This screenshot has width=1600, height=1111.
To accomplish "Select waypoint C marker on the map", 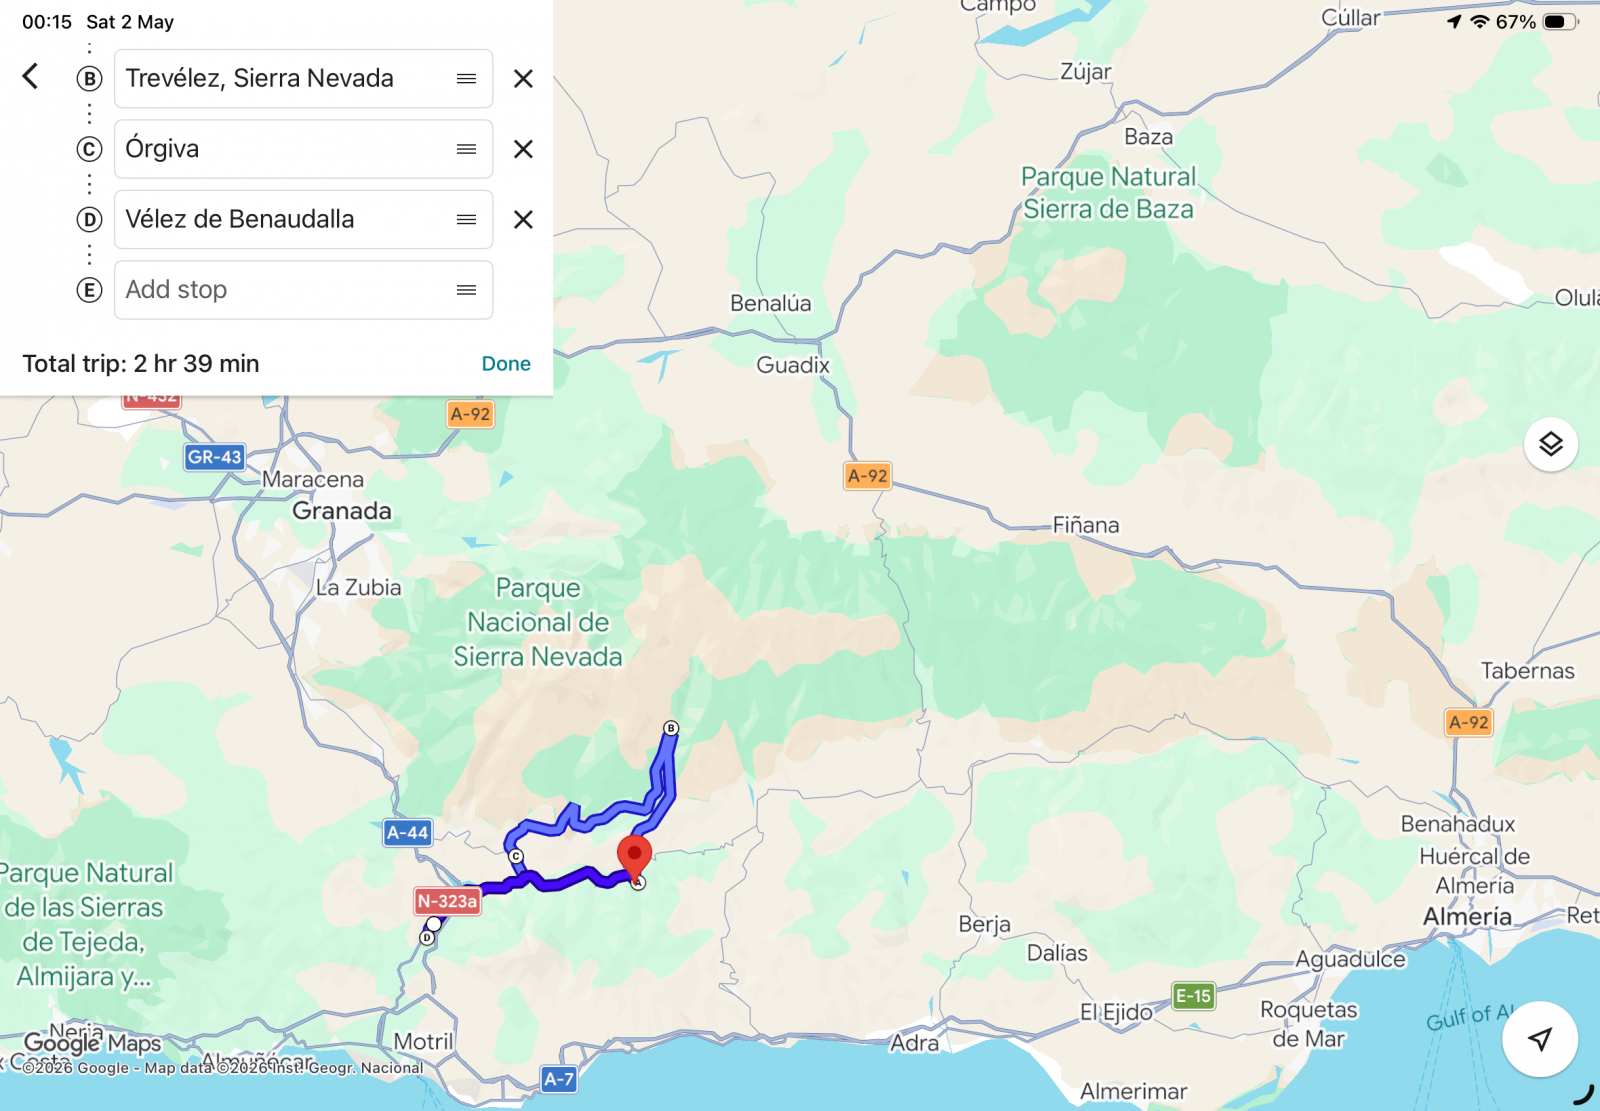I will tap(516, 856).
